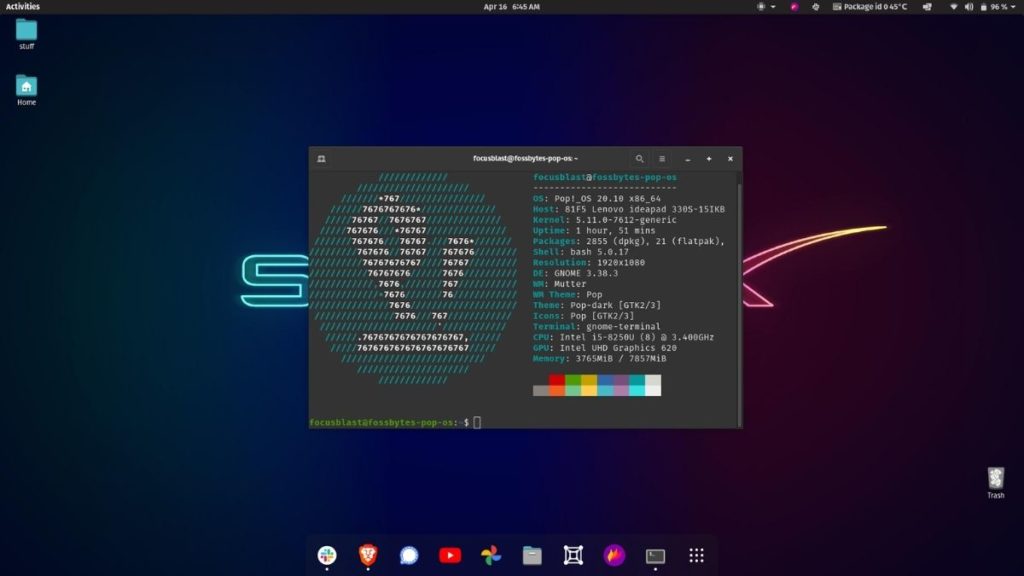The image size is (1024, 576).
Task: Launch Slack from the dock
Action: point(326,556)
